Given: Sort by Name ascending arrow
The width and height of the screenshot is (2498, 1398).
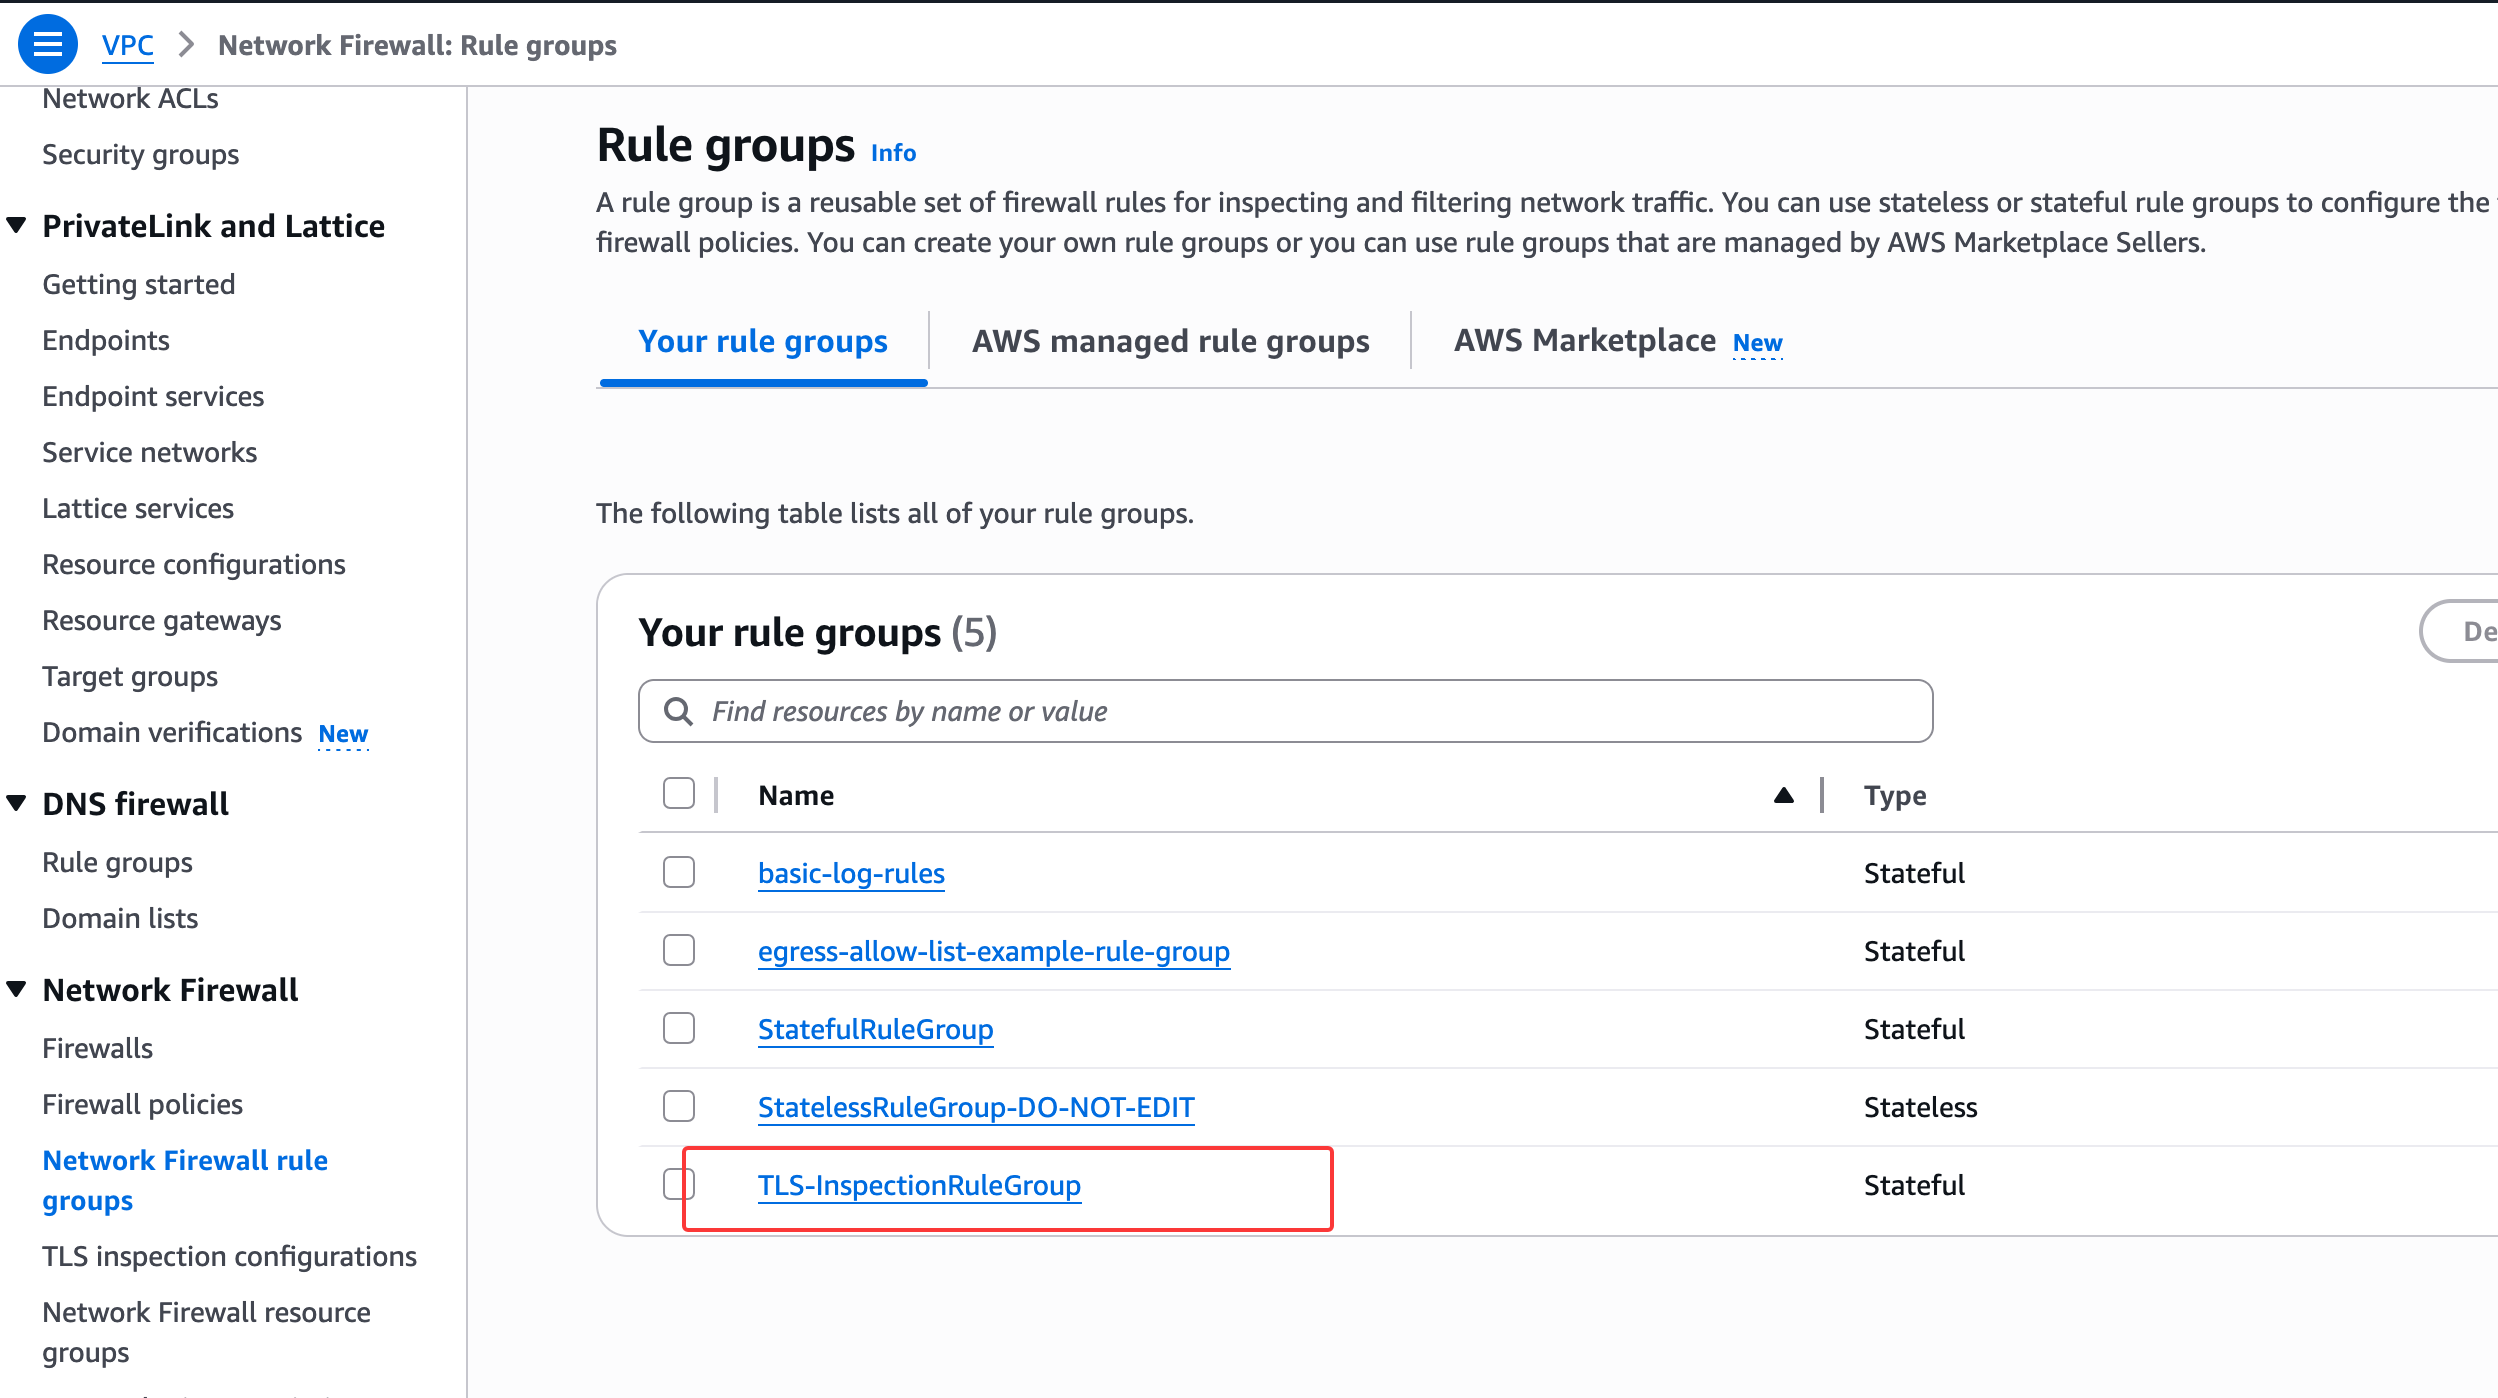Looking at the screenshot, I should click(1783, 796).
